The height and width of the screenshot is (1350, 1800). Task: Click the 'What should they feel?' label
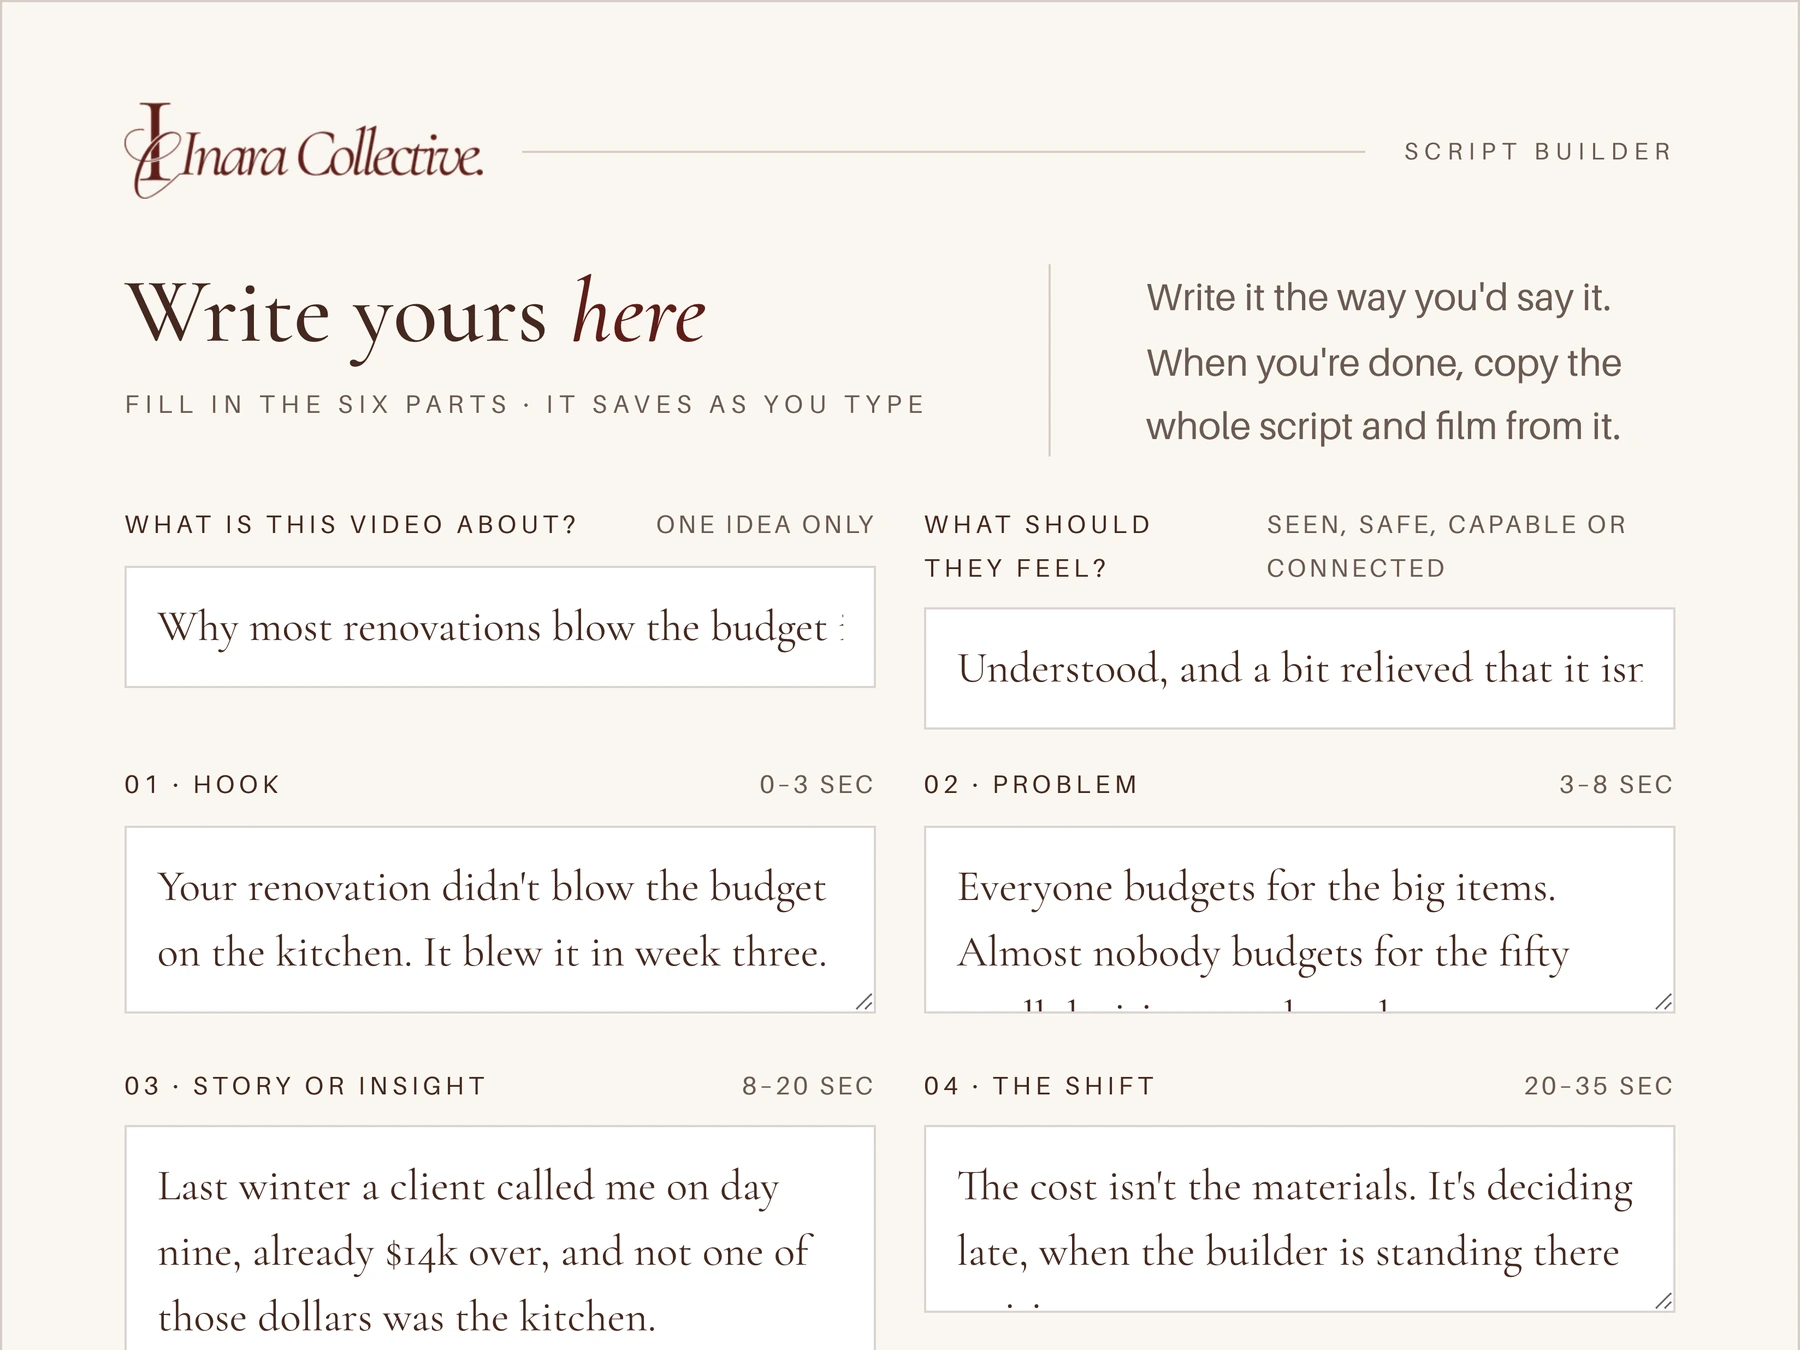(1038, 547)
